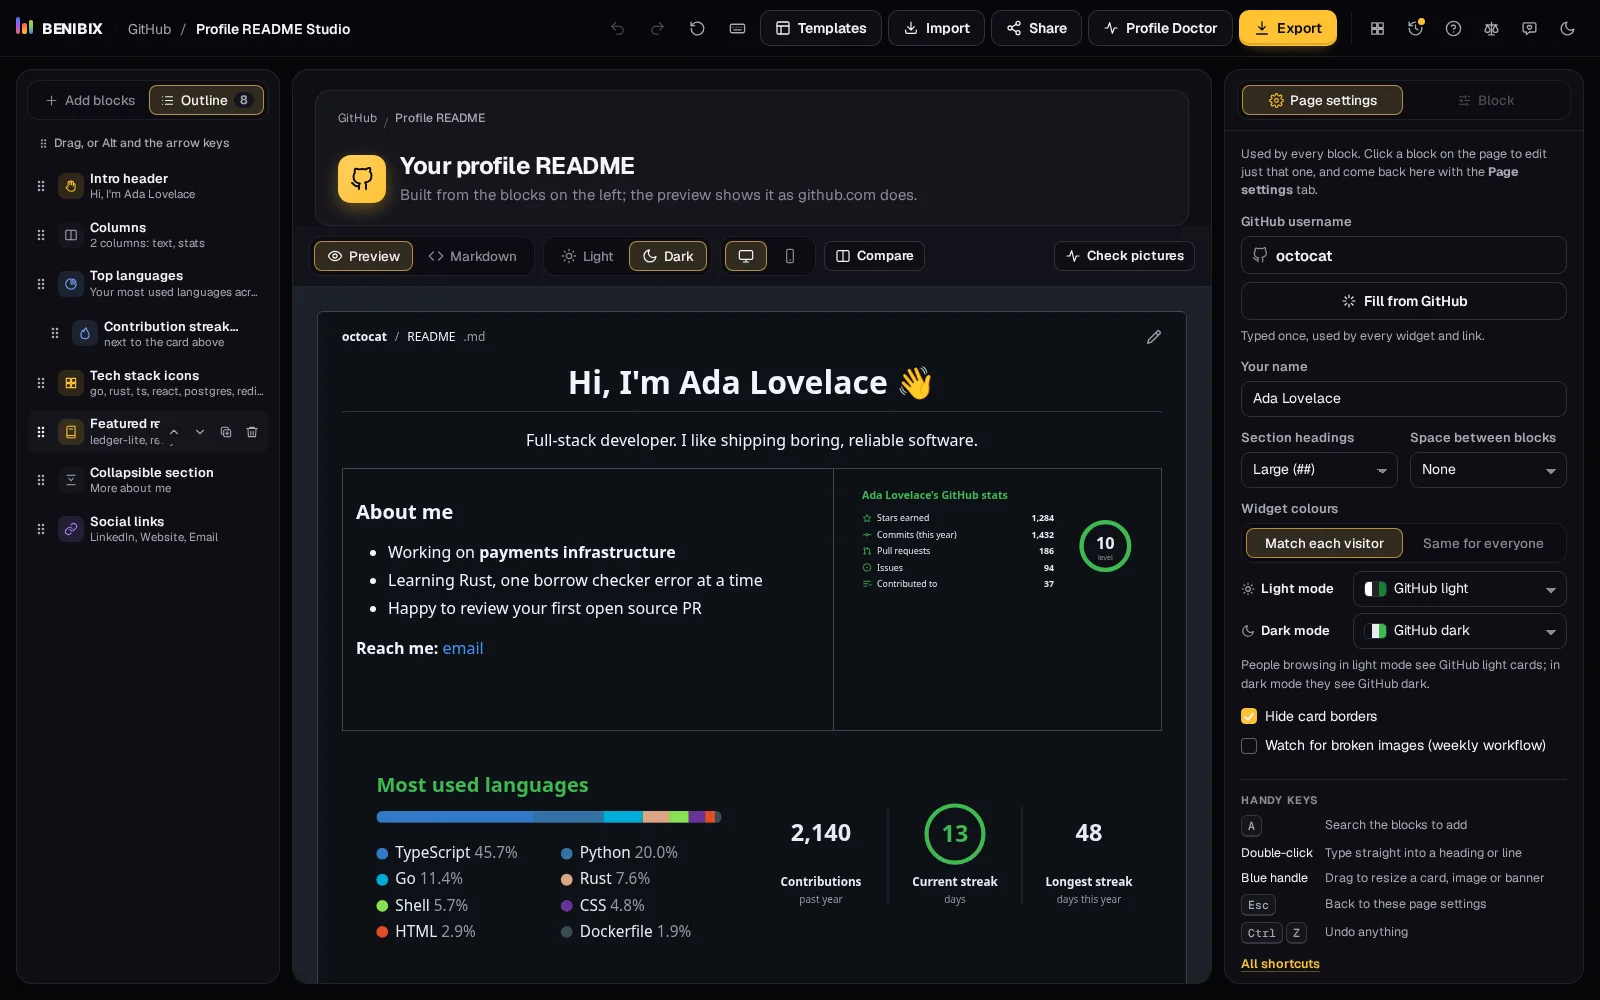The height and width of the screenshot is (1000, 1600).
Task: Open Profile Doctor
Action: [1160, 28]
